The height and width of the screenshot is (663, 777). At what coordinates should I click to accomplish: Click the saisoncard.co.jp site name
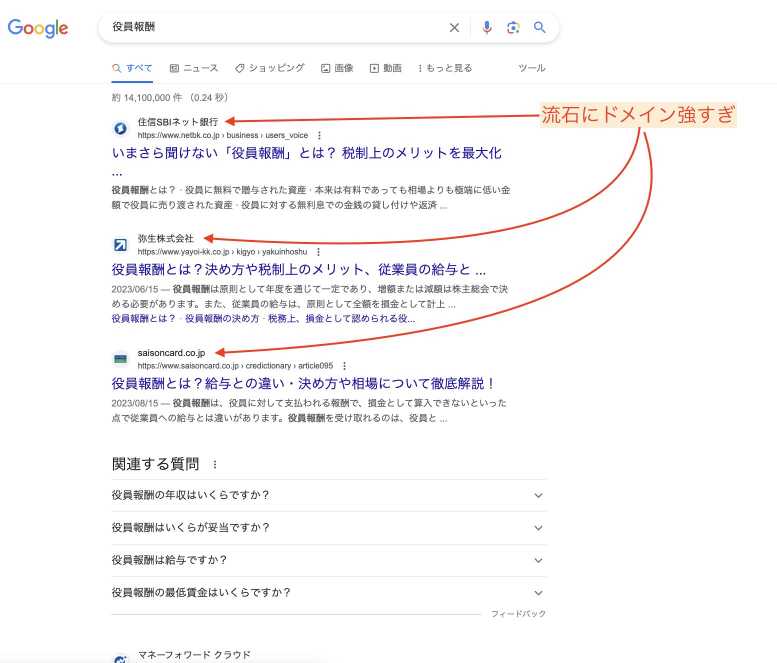click(171, 353)
